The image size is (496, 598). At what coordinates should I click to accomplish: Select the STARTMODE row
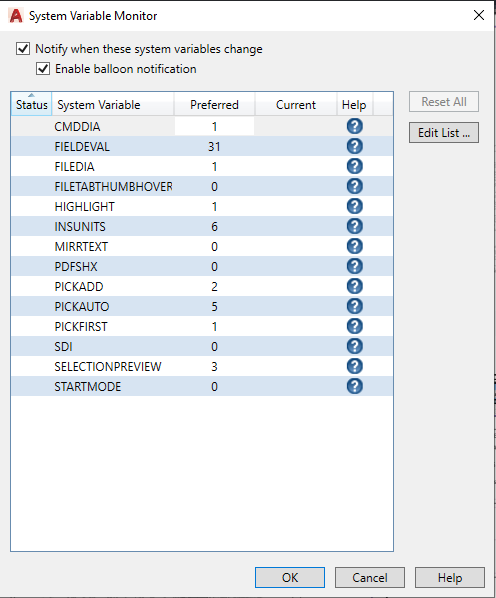[202, 386]
